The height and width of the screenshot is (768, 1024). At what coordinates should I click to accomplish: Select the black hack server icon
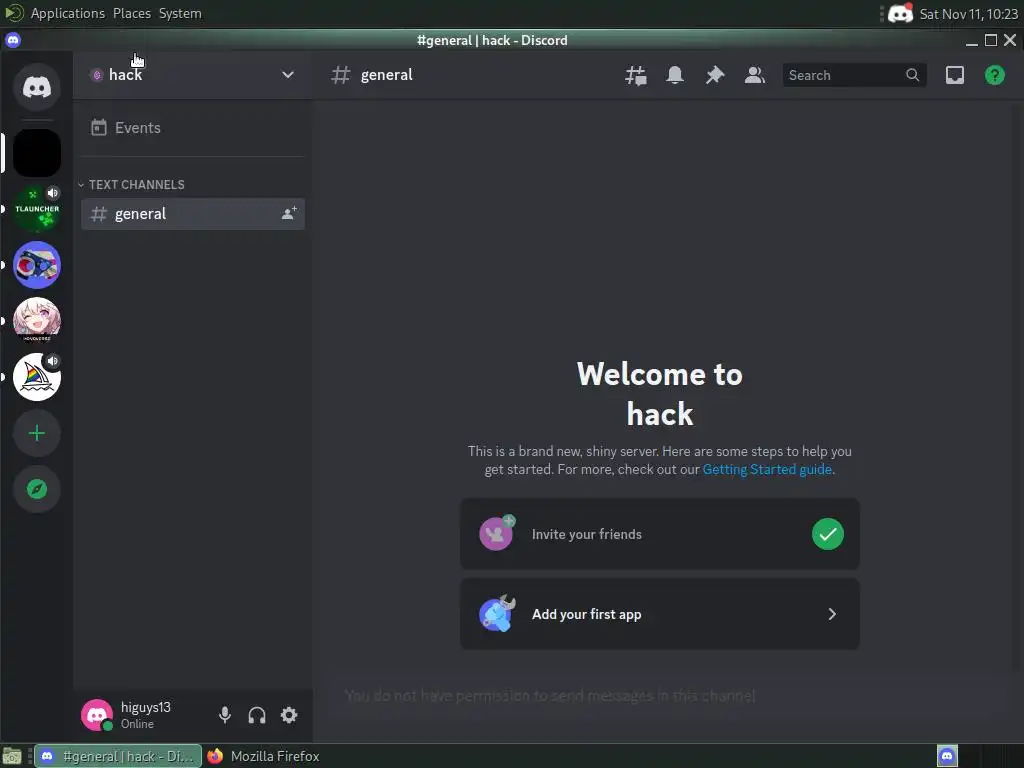pos(37,153)
